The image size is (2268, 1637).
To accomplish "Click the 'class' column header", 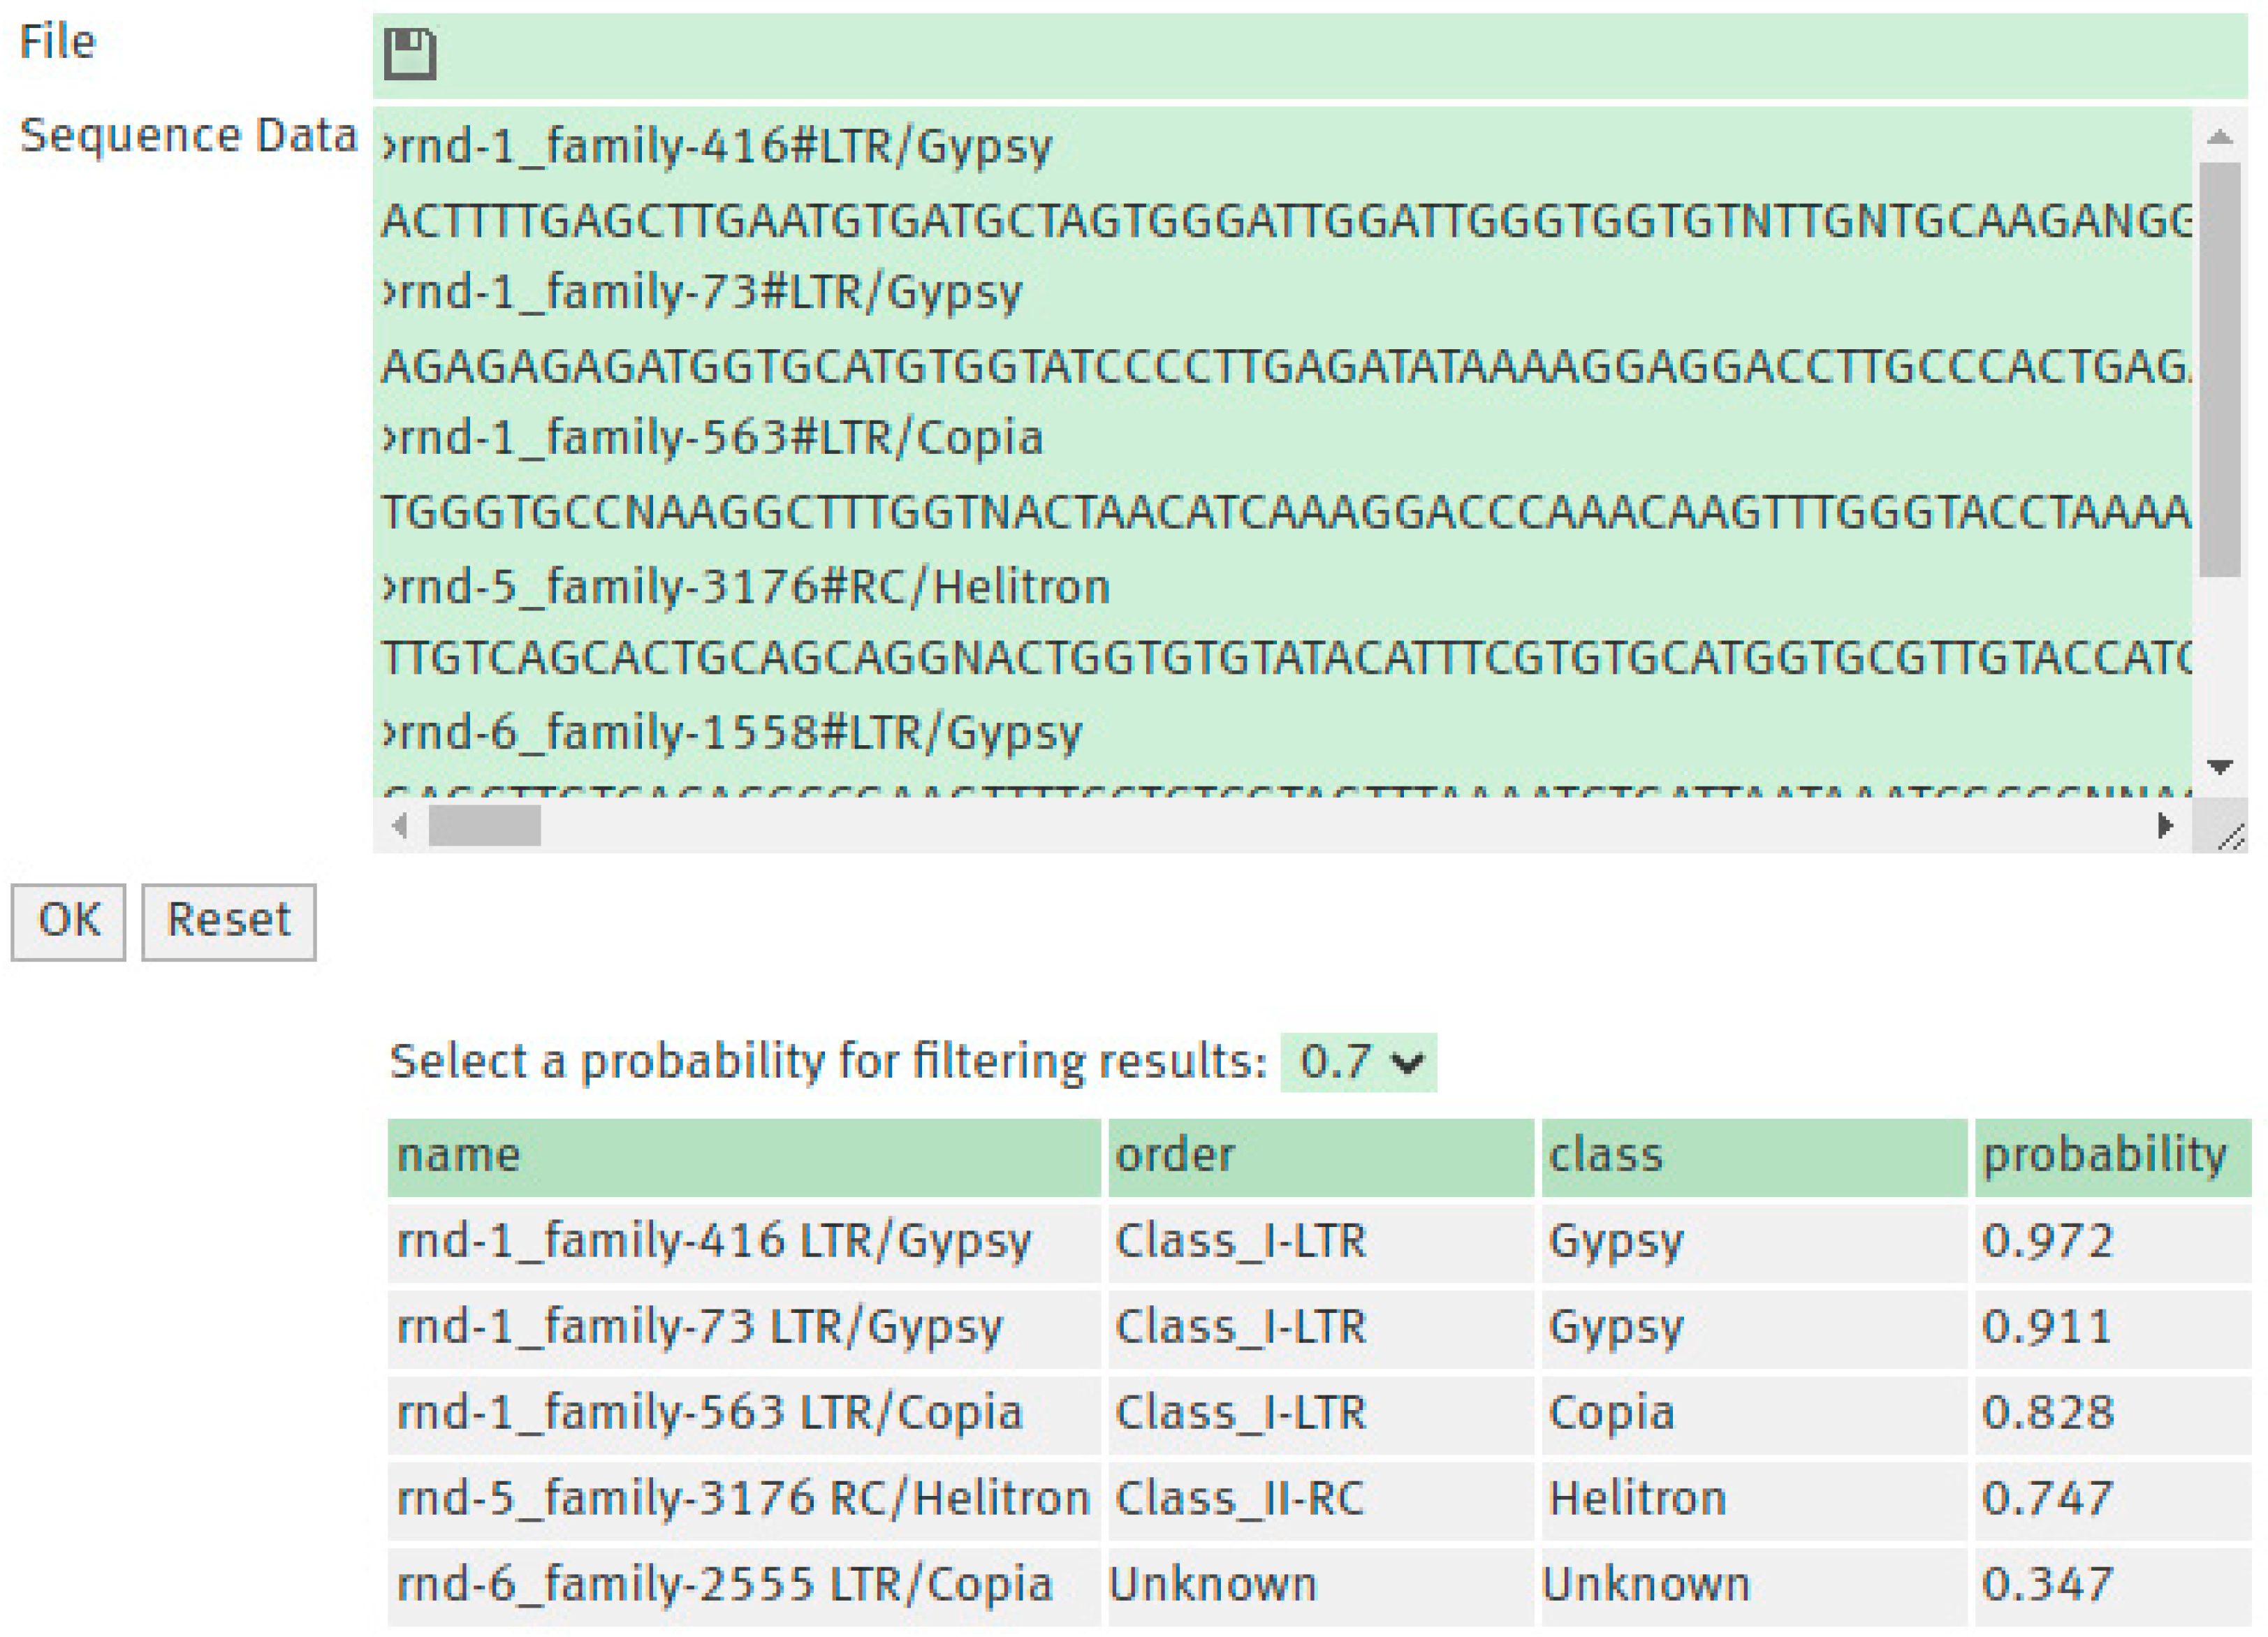I will pyautogui.click(x=1753, y=1156).
